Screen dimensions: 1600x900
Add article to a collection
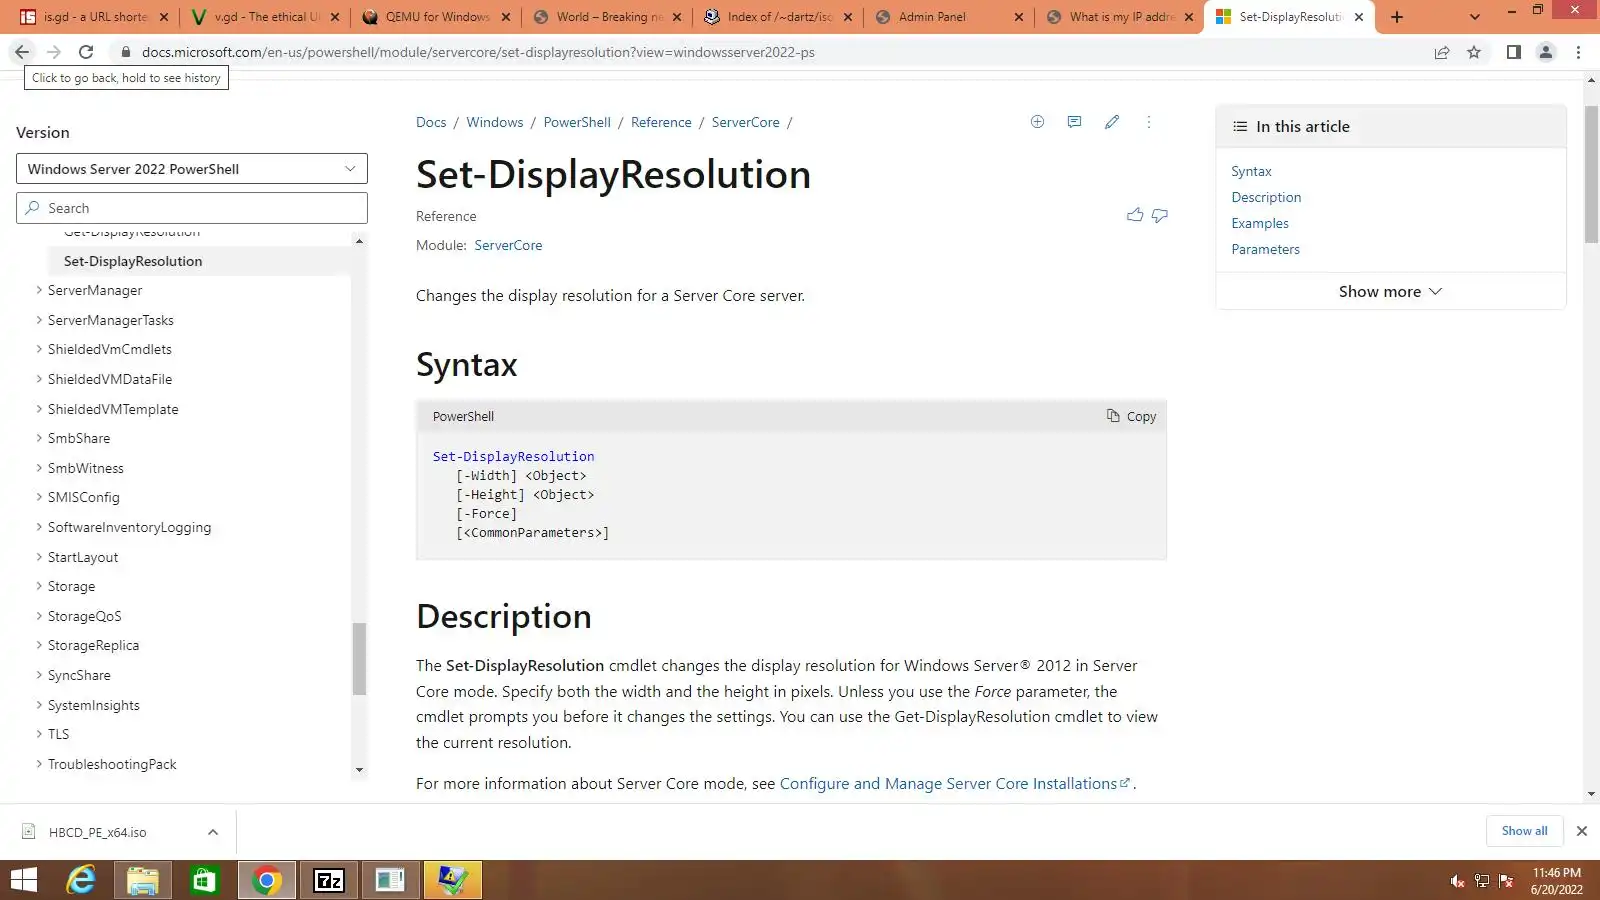coord(1037,122)
